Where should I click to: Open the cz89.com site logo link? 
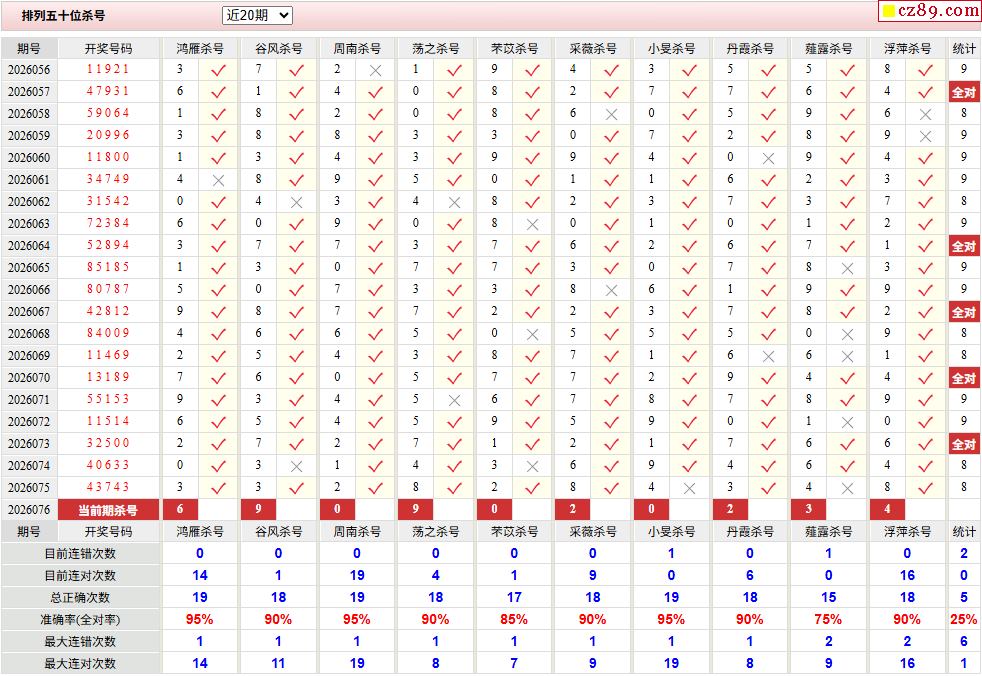pos(930,10)
